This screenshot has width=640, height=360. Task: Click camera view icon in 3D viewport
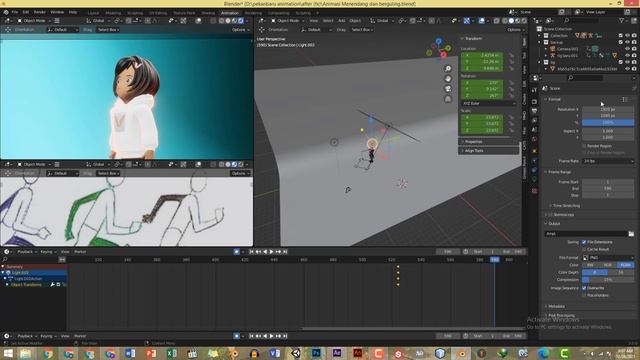coord(448,89)
